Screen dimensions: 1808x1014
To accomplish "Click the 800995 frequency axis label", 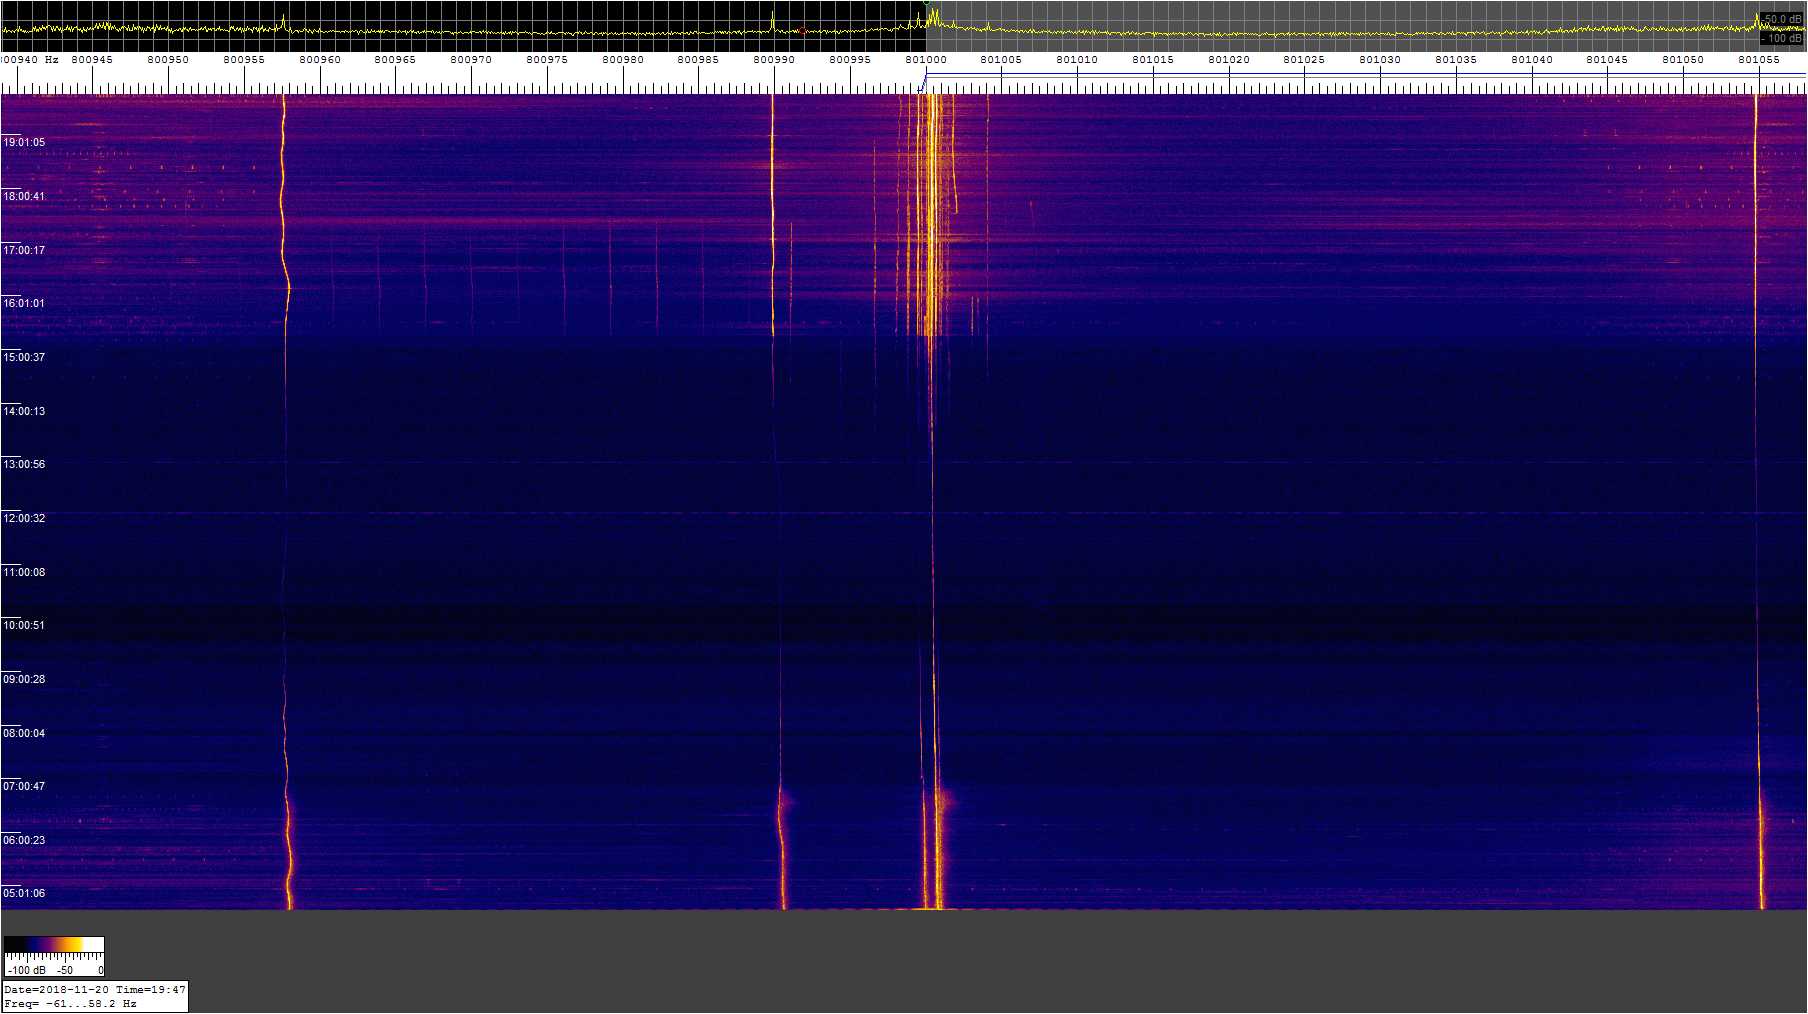I will point(850,60).
